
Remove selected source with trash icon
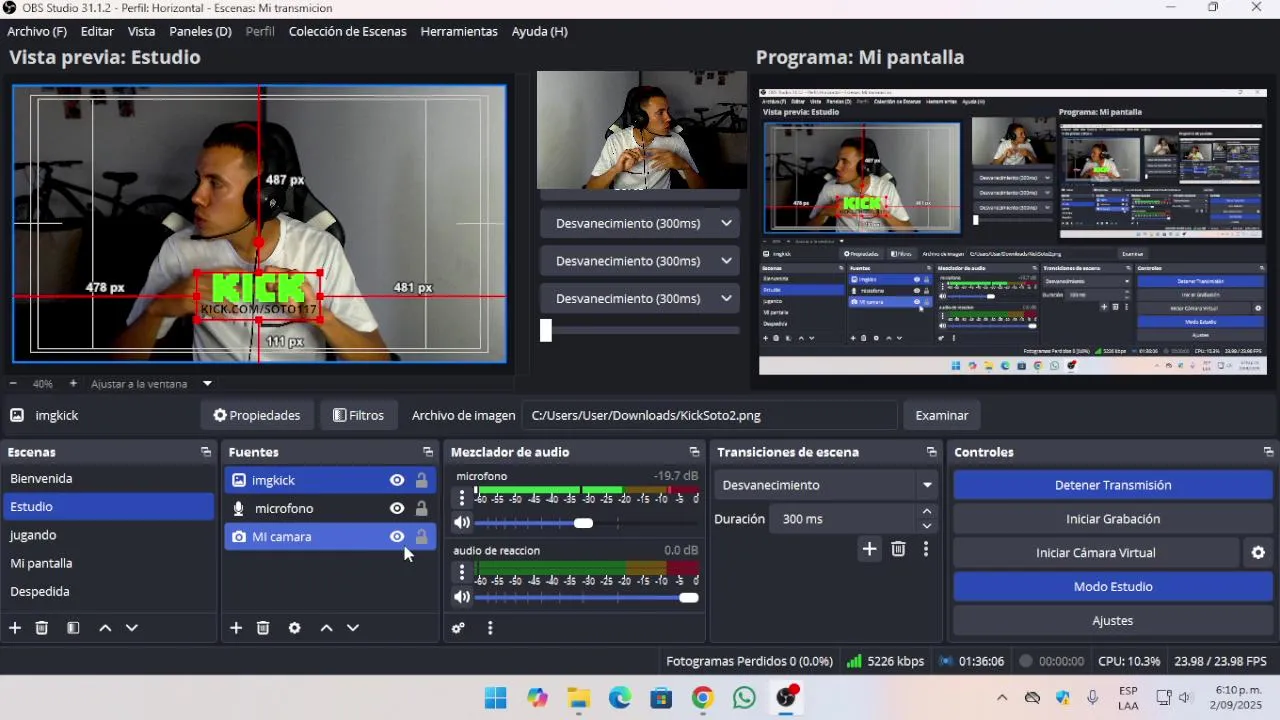(x=263, y=628)
